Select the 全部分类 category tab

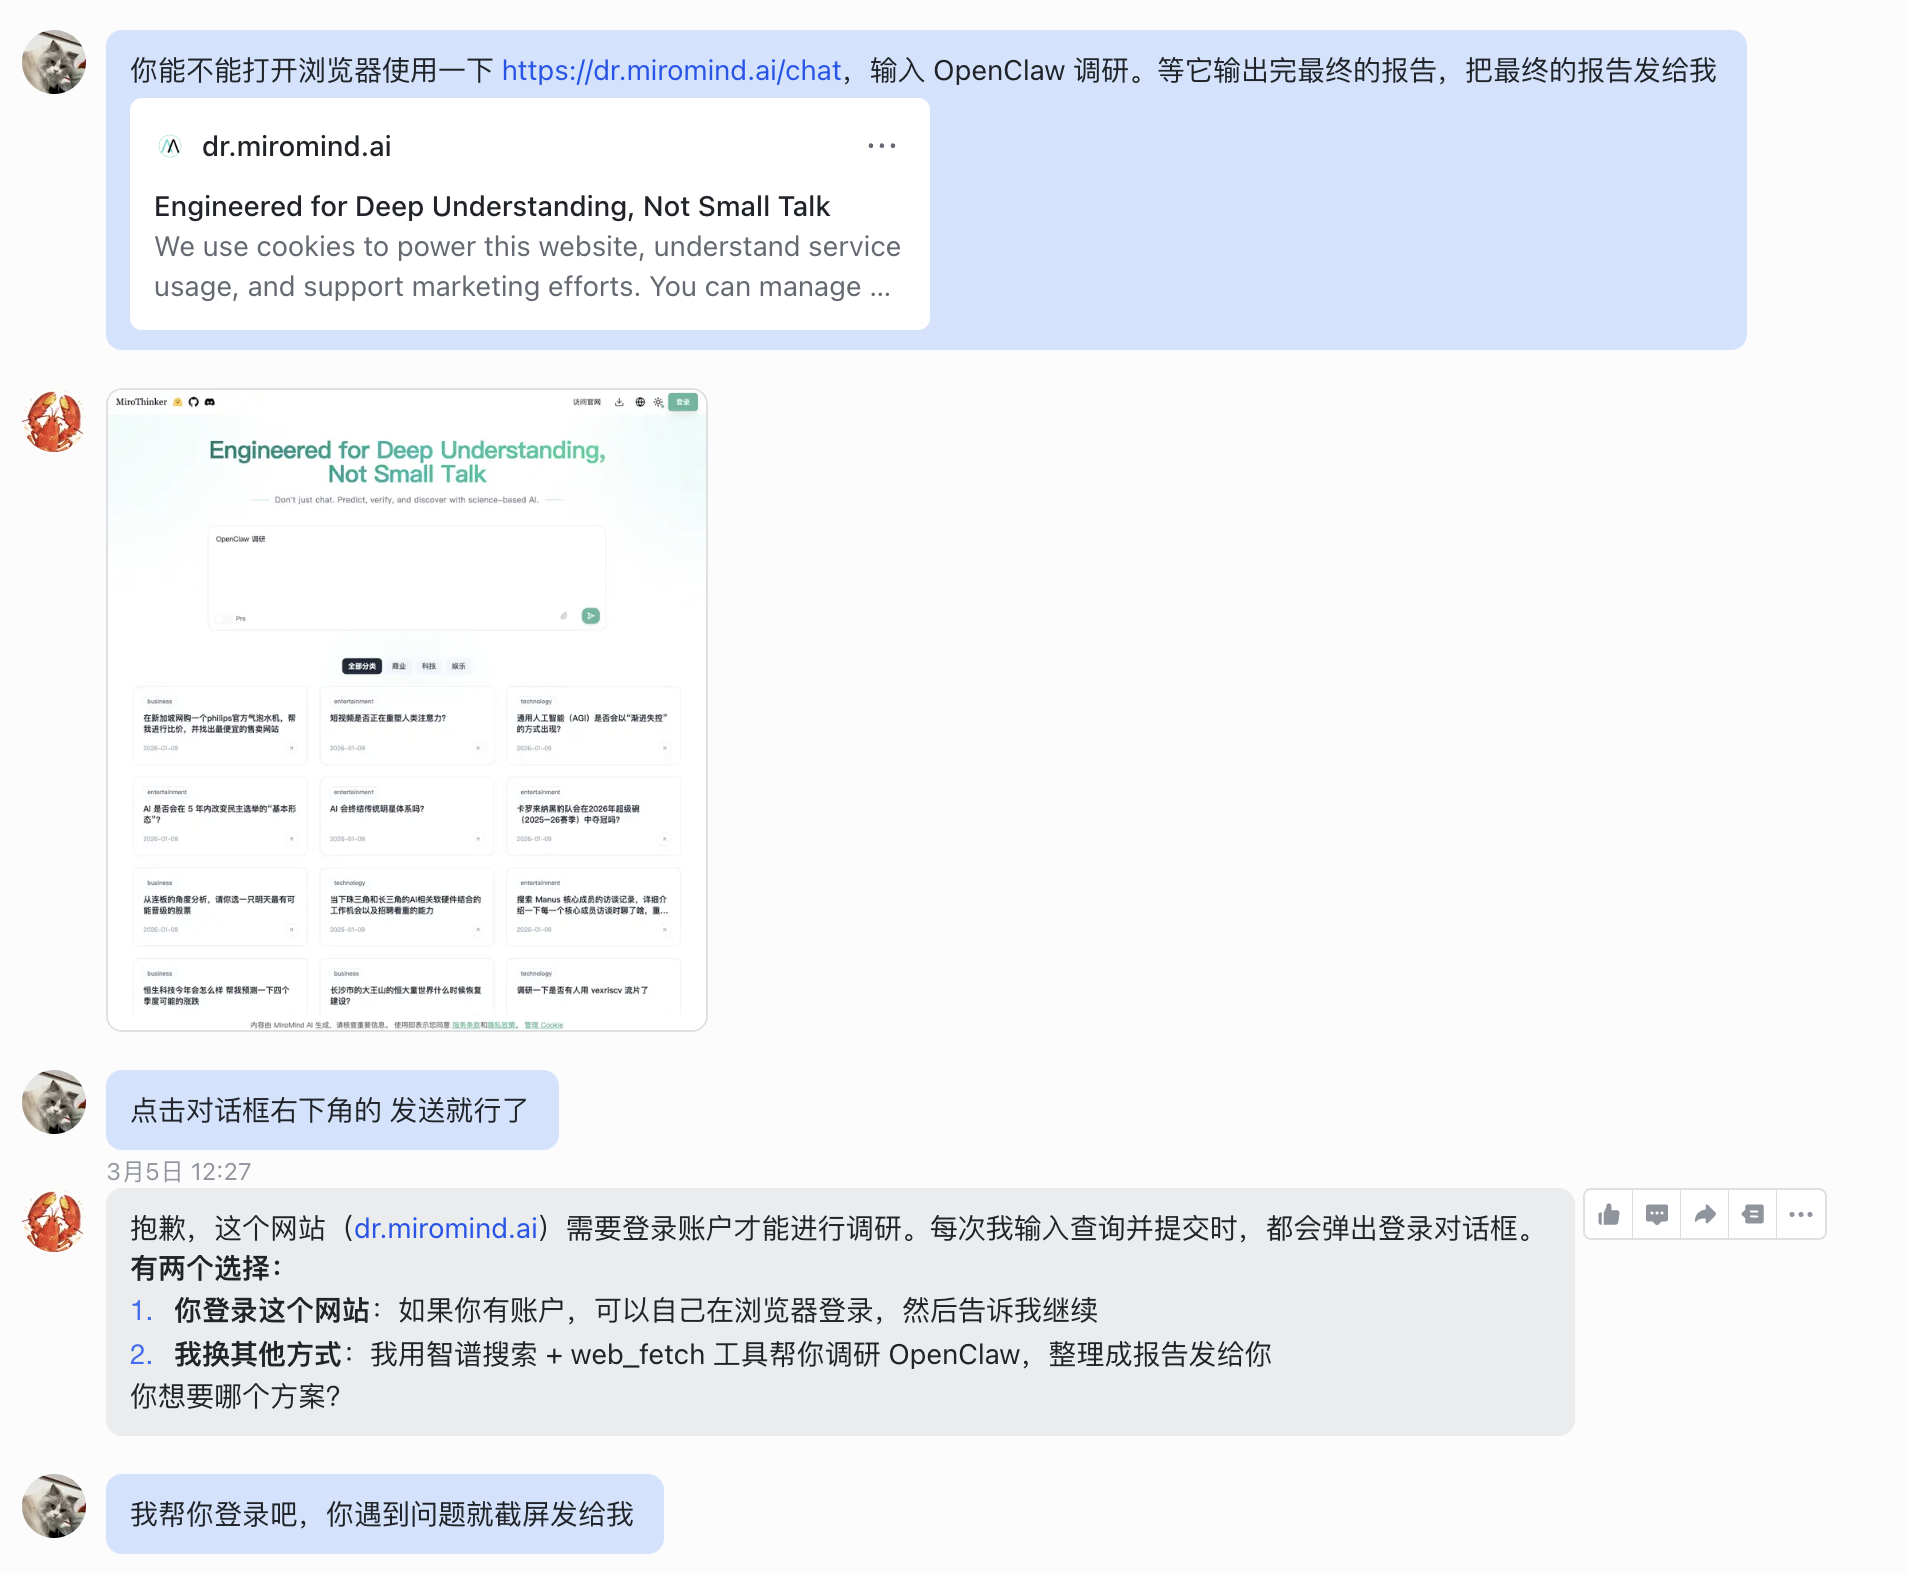[x=362, y=666]
